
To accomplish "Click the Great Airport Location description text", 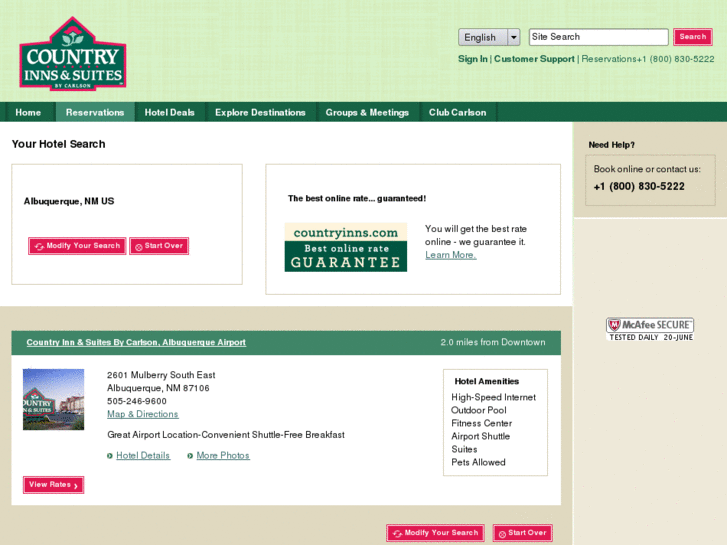I will coord(226,435).
